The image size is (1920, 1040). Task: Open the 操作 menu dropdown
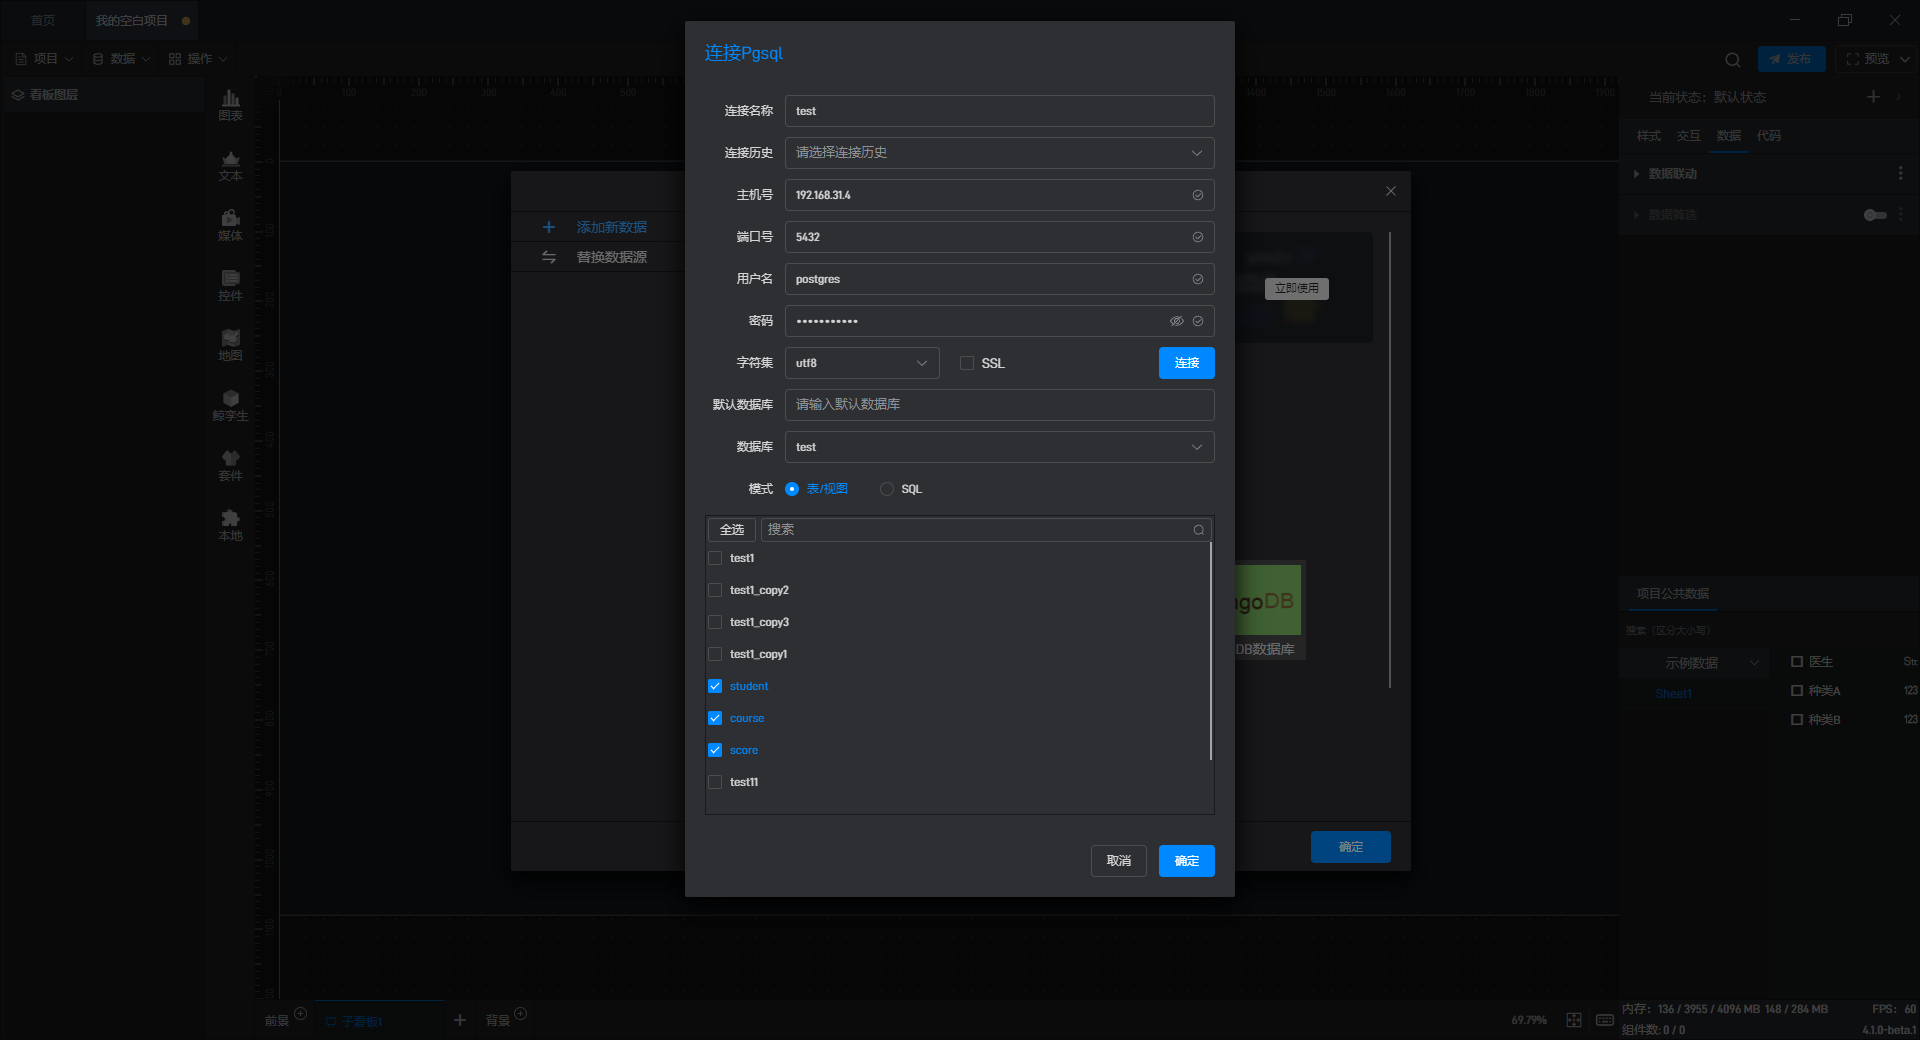[x=199, y=59]
